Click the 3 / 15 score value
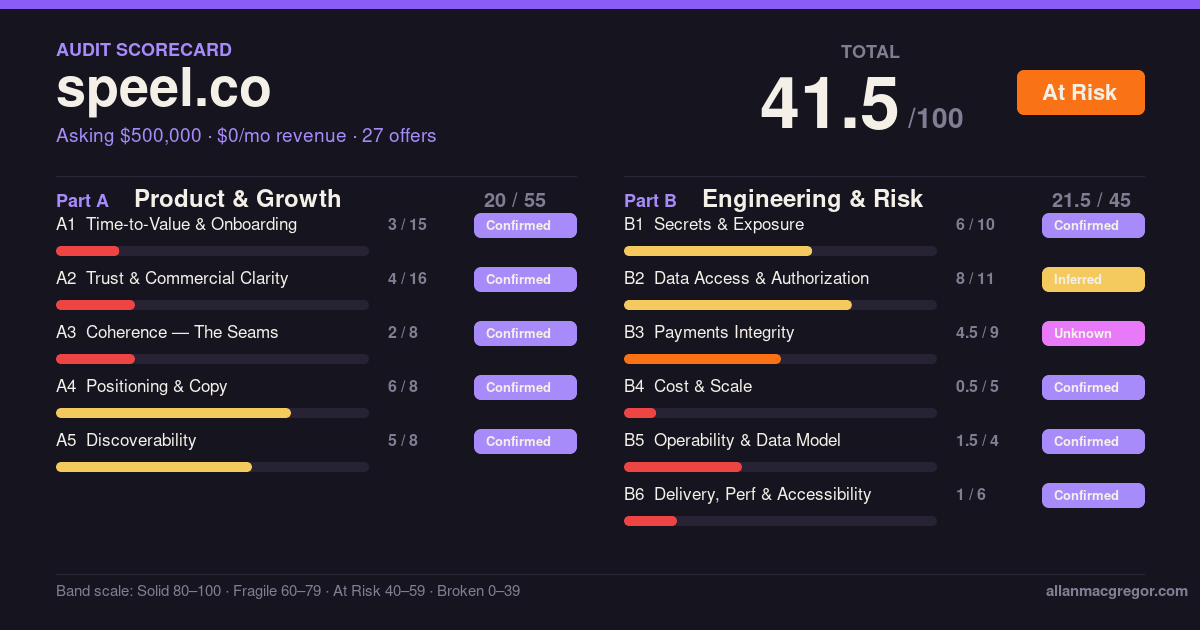The image size is (1200, 630). 407,225
